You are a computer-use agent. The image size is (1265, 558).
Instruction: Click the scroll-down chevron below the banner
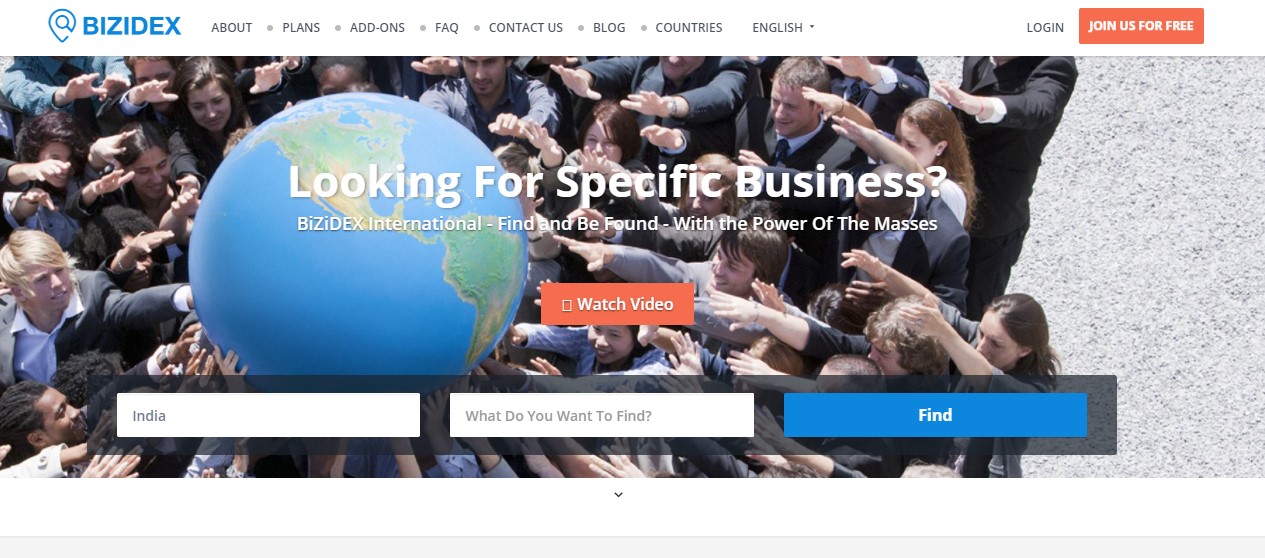(x=618, y=494)
